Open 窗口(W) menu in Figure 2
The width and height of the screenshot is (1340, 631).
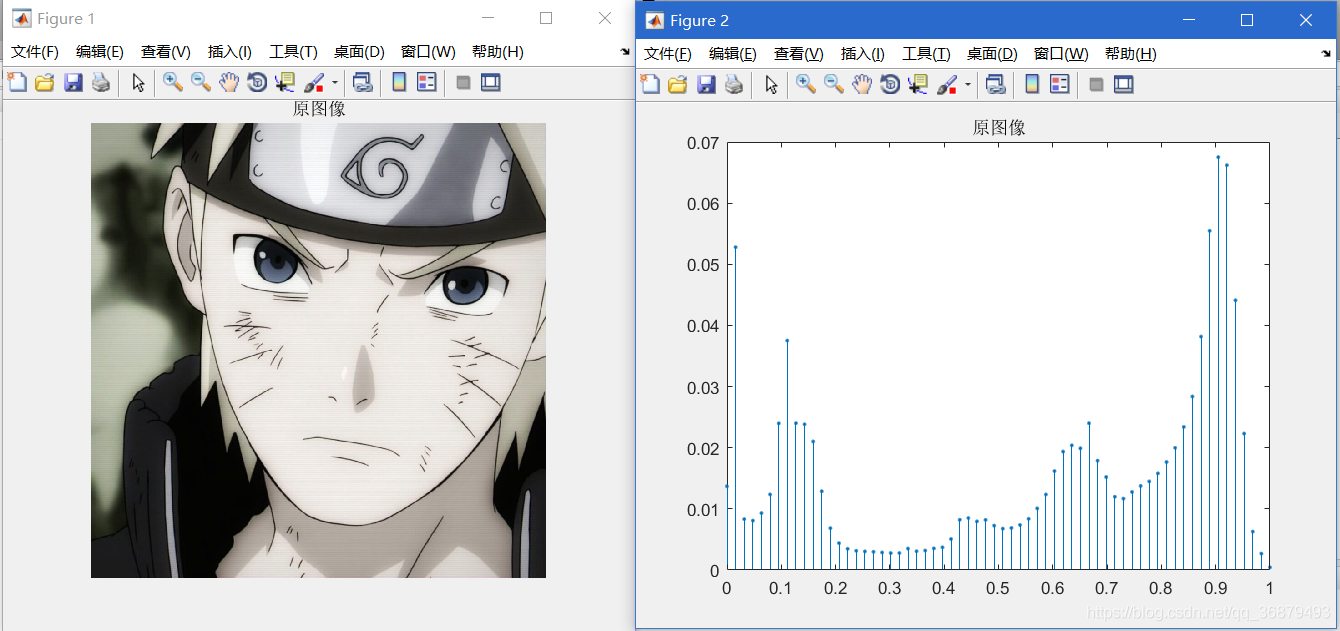[x=1061, y=54]
